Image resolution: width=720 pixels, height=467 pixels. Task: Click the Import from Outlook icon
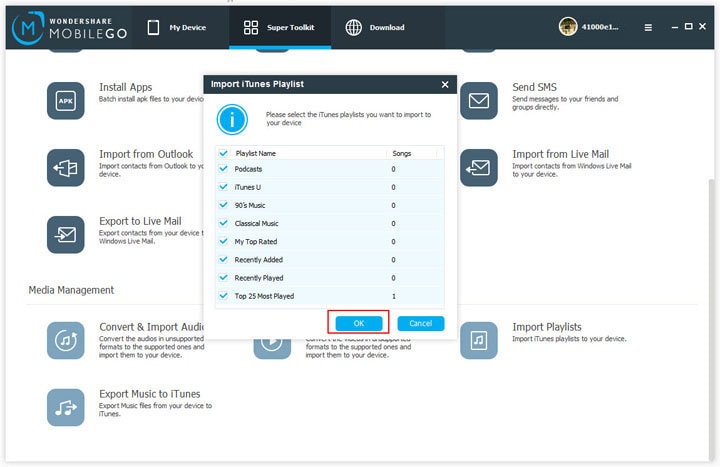[66, 168]
